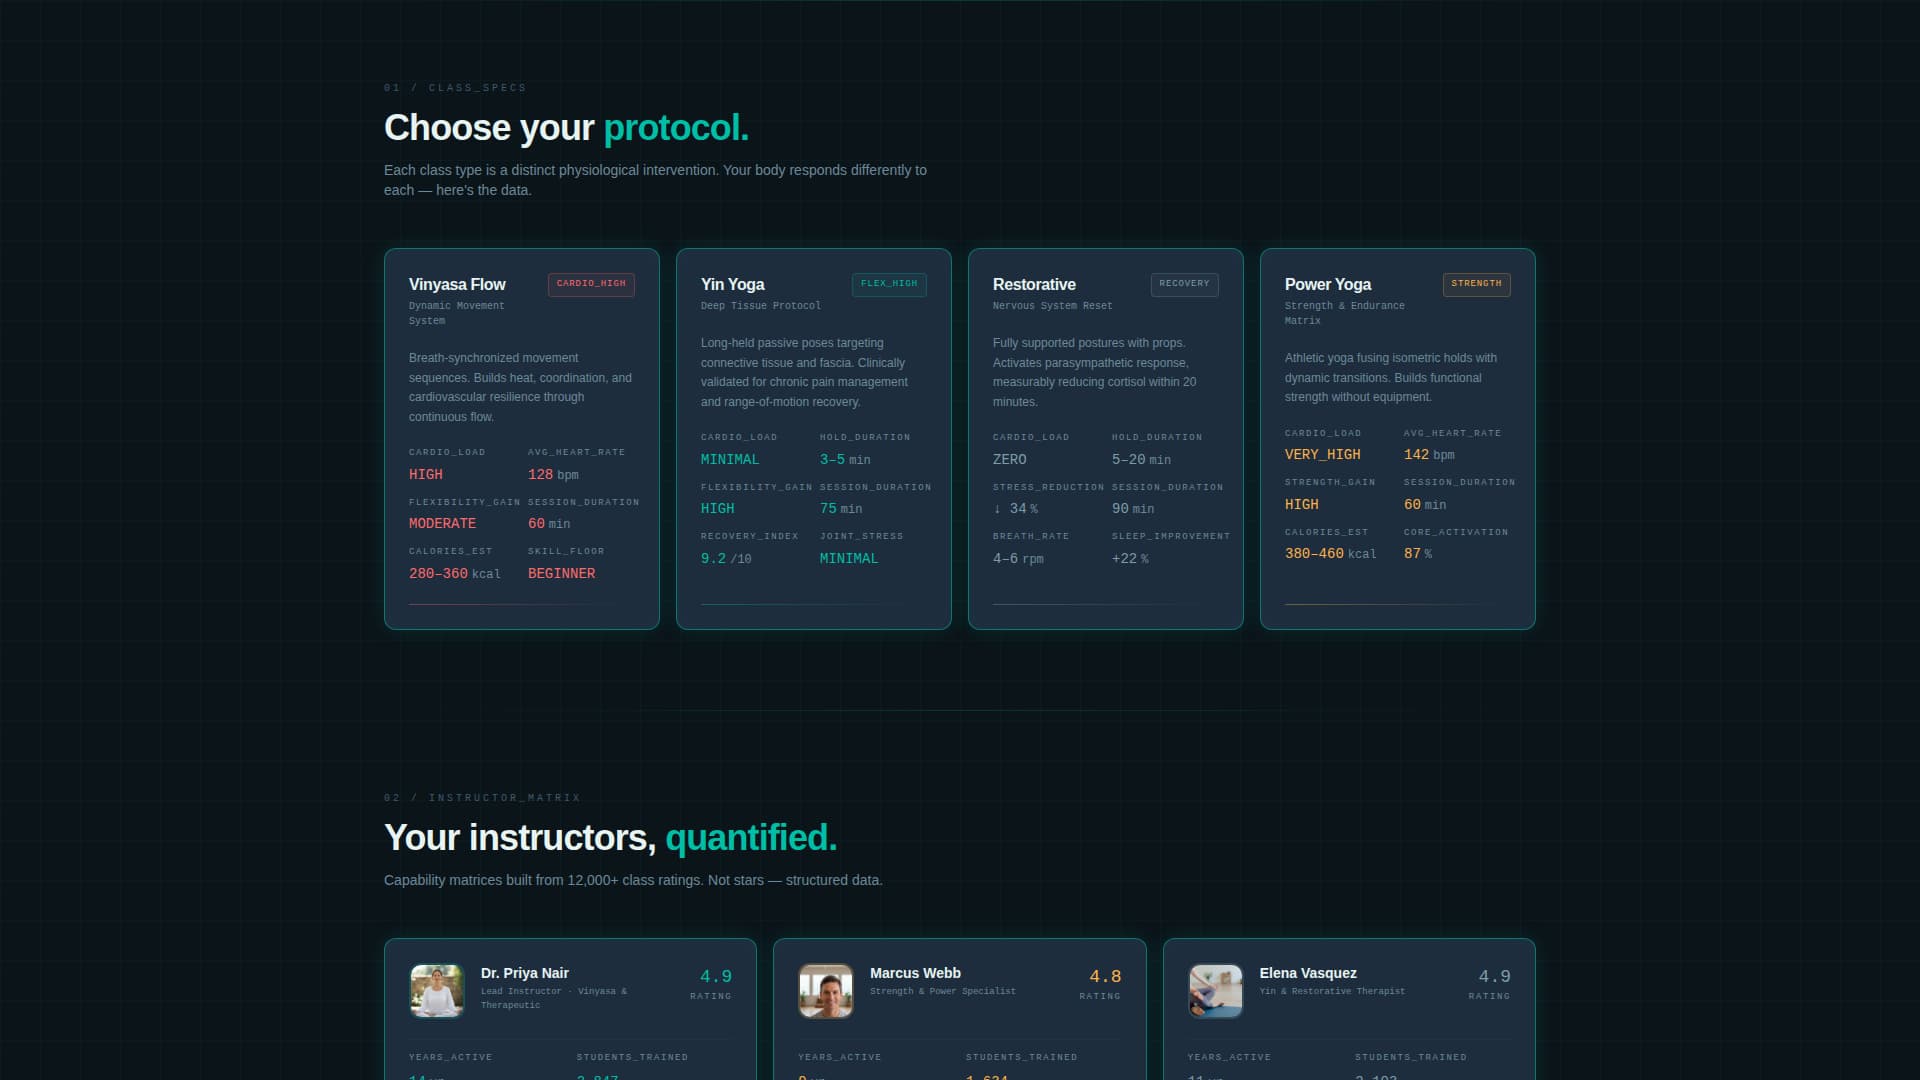The width and height of the screenshot is (1920, 1080).
Task: Click 'Deep Tissue Protocol' subtitle on Yin card
Action: pyautogui.click(x=760, y=306)
